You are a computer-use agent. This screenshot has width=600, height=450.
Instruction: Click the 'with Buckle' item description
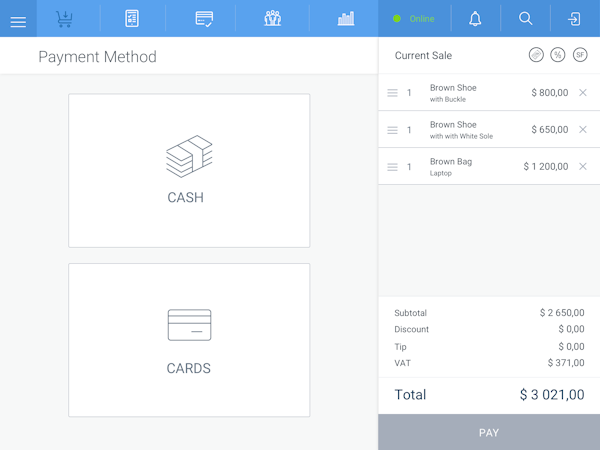click(x=448, y=99)
